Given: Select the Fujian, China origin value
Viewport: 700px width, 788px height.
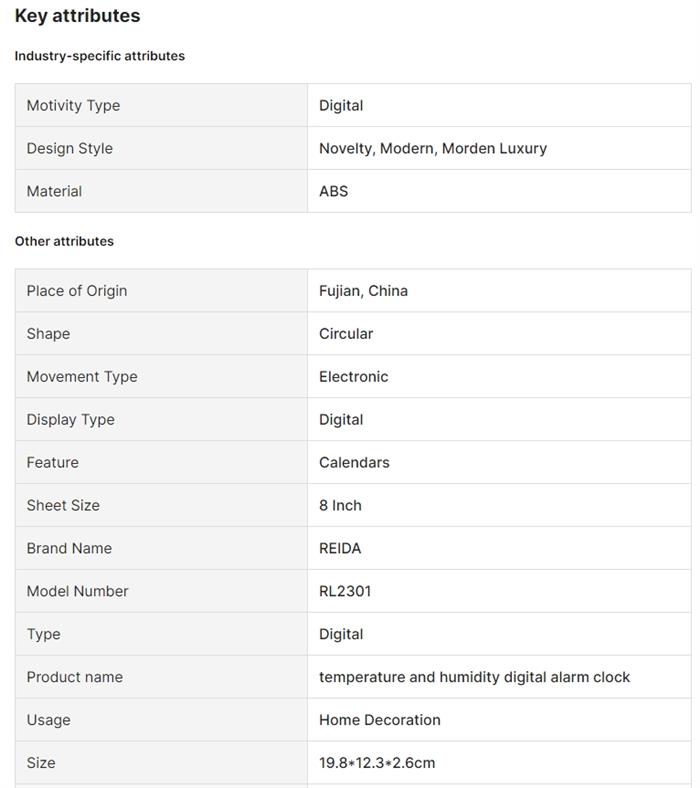Looking at the screenshot, I should tap(363, 291).
